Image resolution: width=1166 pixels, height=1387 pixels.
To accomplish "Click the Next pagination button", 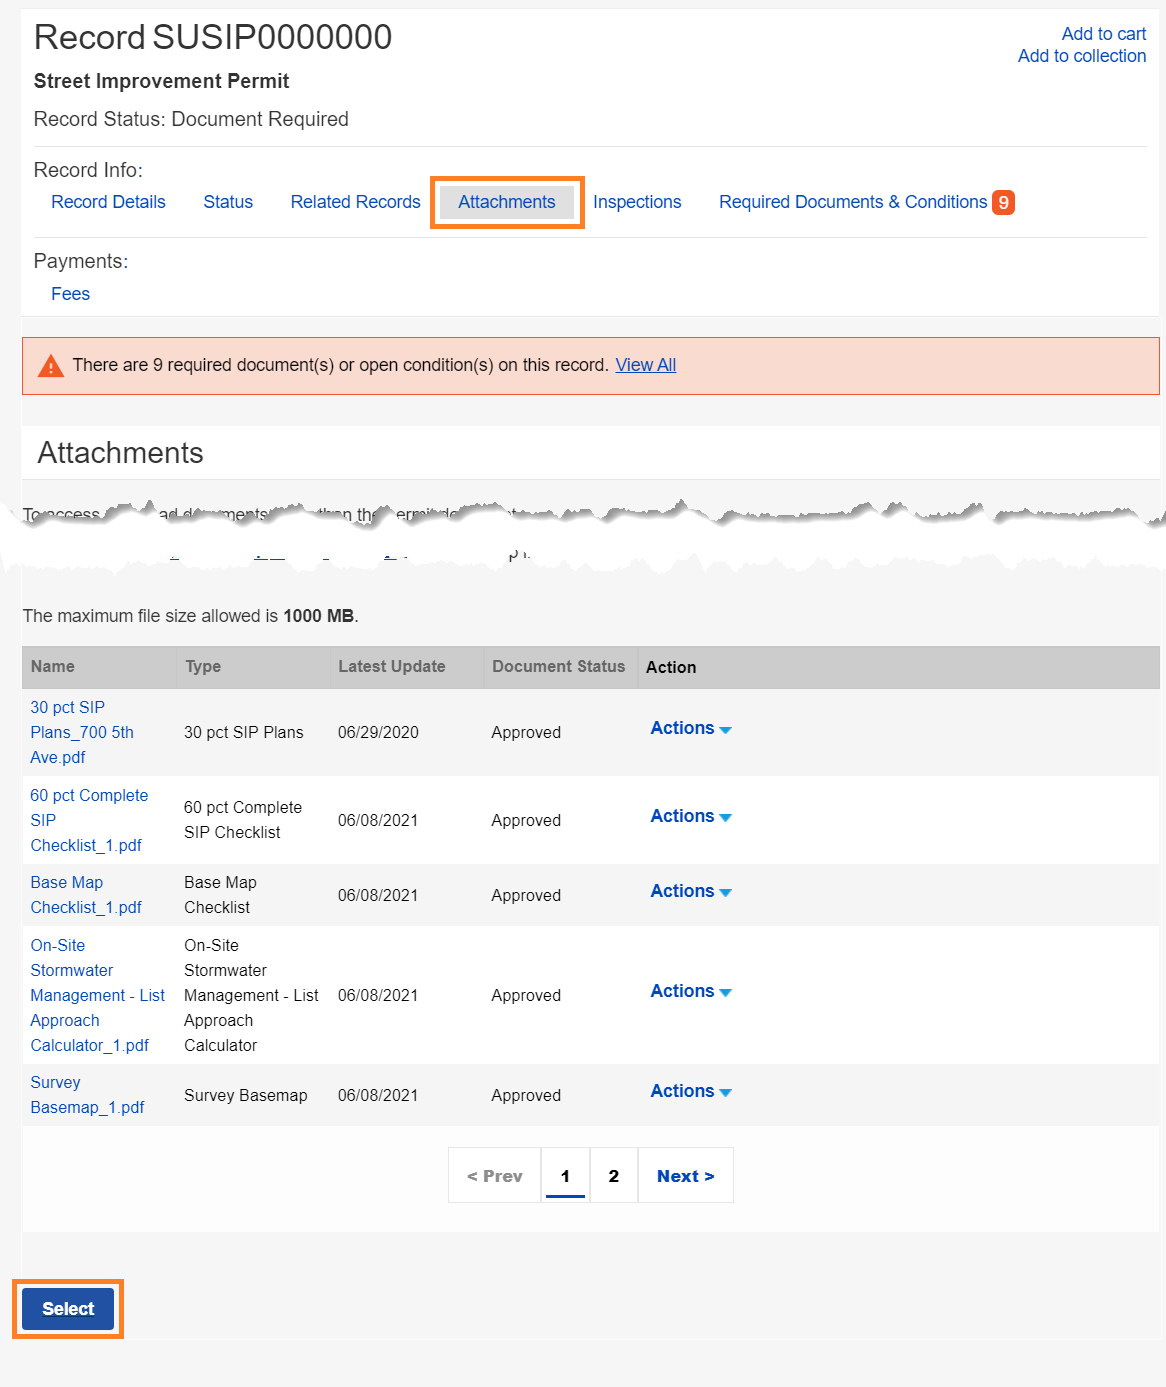I will tap(685, 1175).
